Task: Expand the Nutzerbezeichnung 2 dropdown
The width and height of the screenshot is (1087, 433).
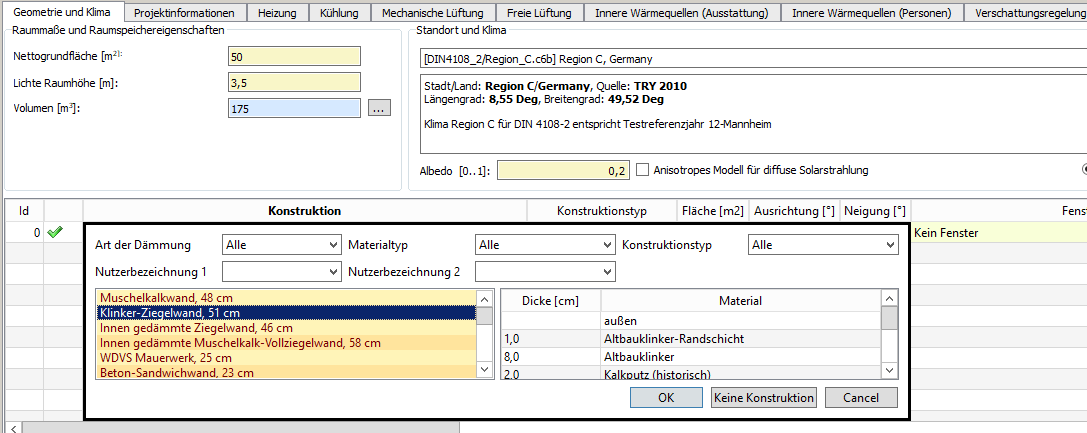Action: click(x=546, y=272)
